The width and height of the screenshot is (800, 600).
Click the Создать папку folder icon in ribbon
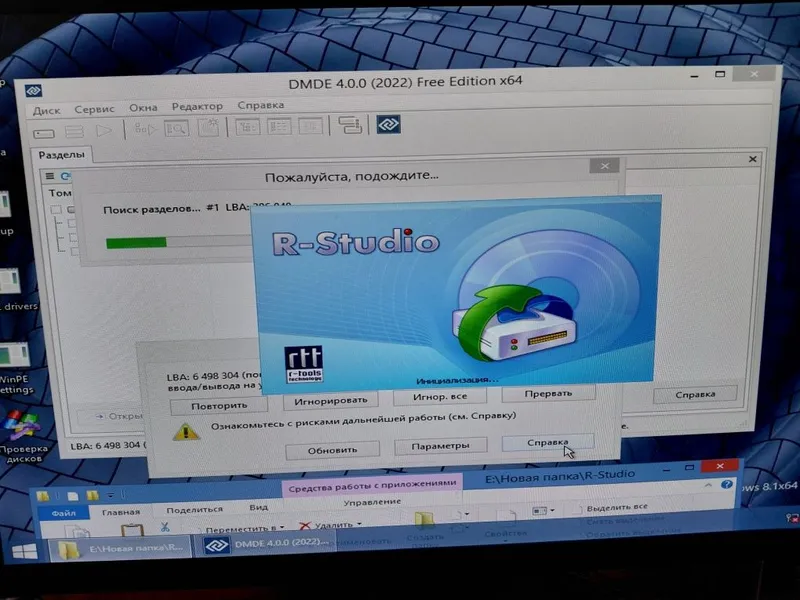click(x=424, y=519)
